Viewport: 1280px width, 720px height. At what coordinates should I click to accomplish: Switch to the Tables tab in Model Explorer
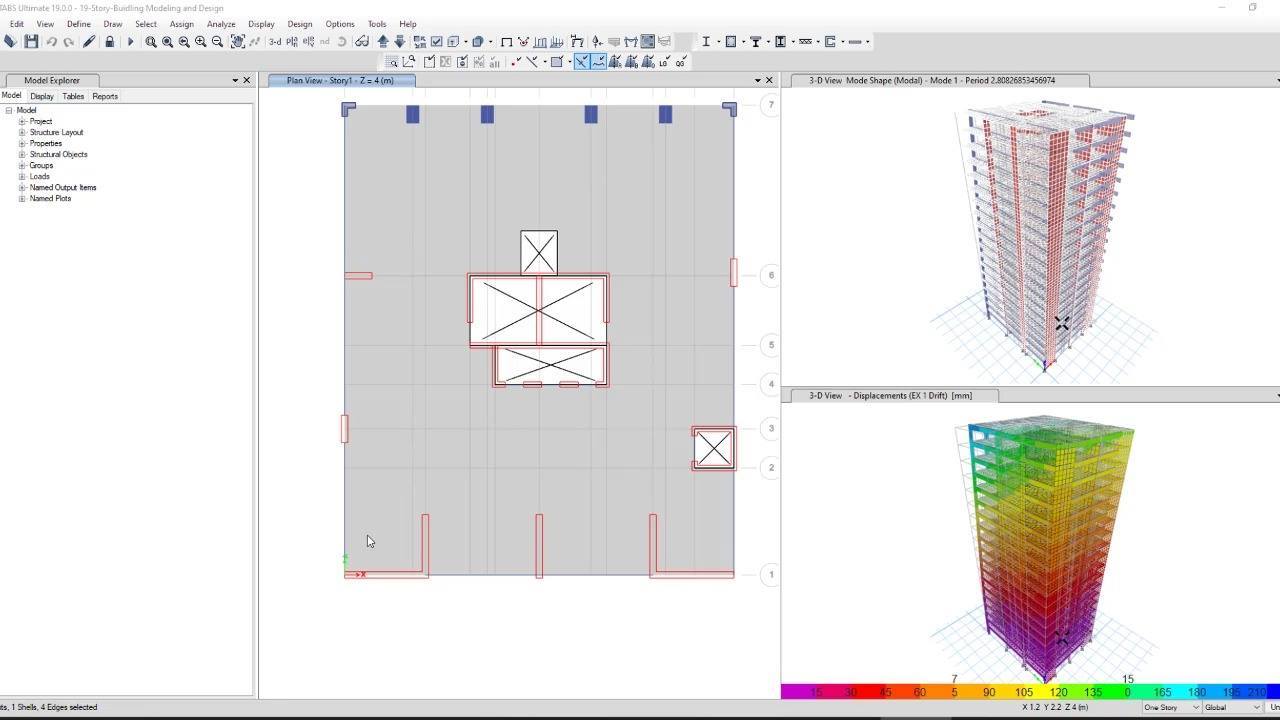tap(73, 96)
